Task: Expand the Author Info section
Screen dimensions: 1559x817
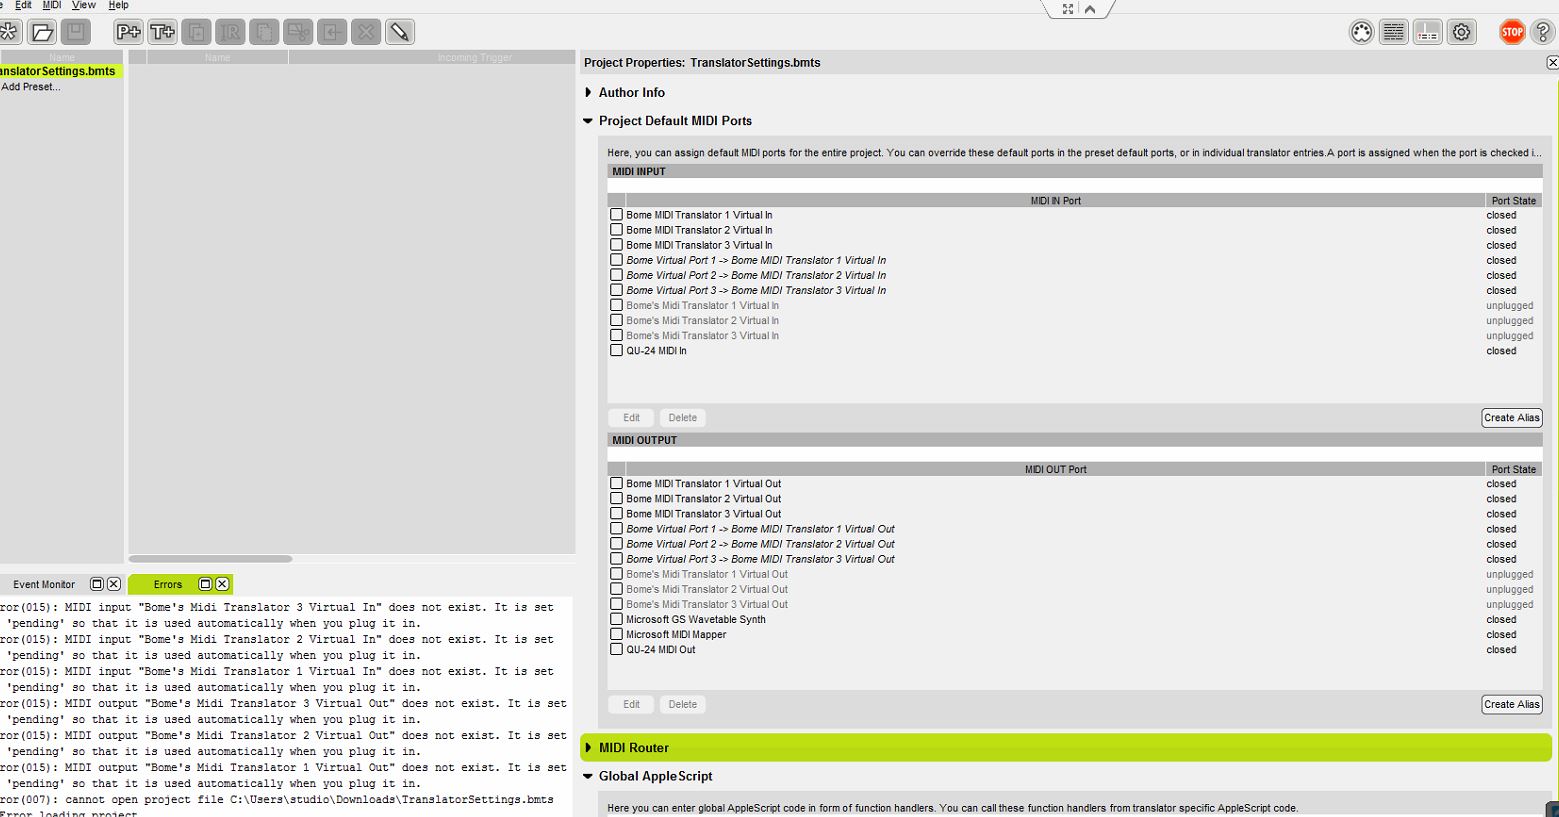Action: [x=588, y=92]
